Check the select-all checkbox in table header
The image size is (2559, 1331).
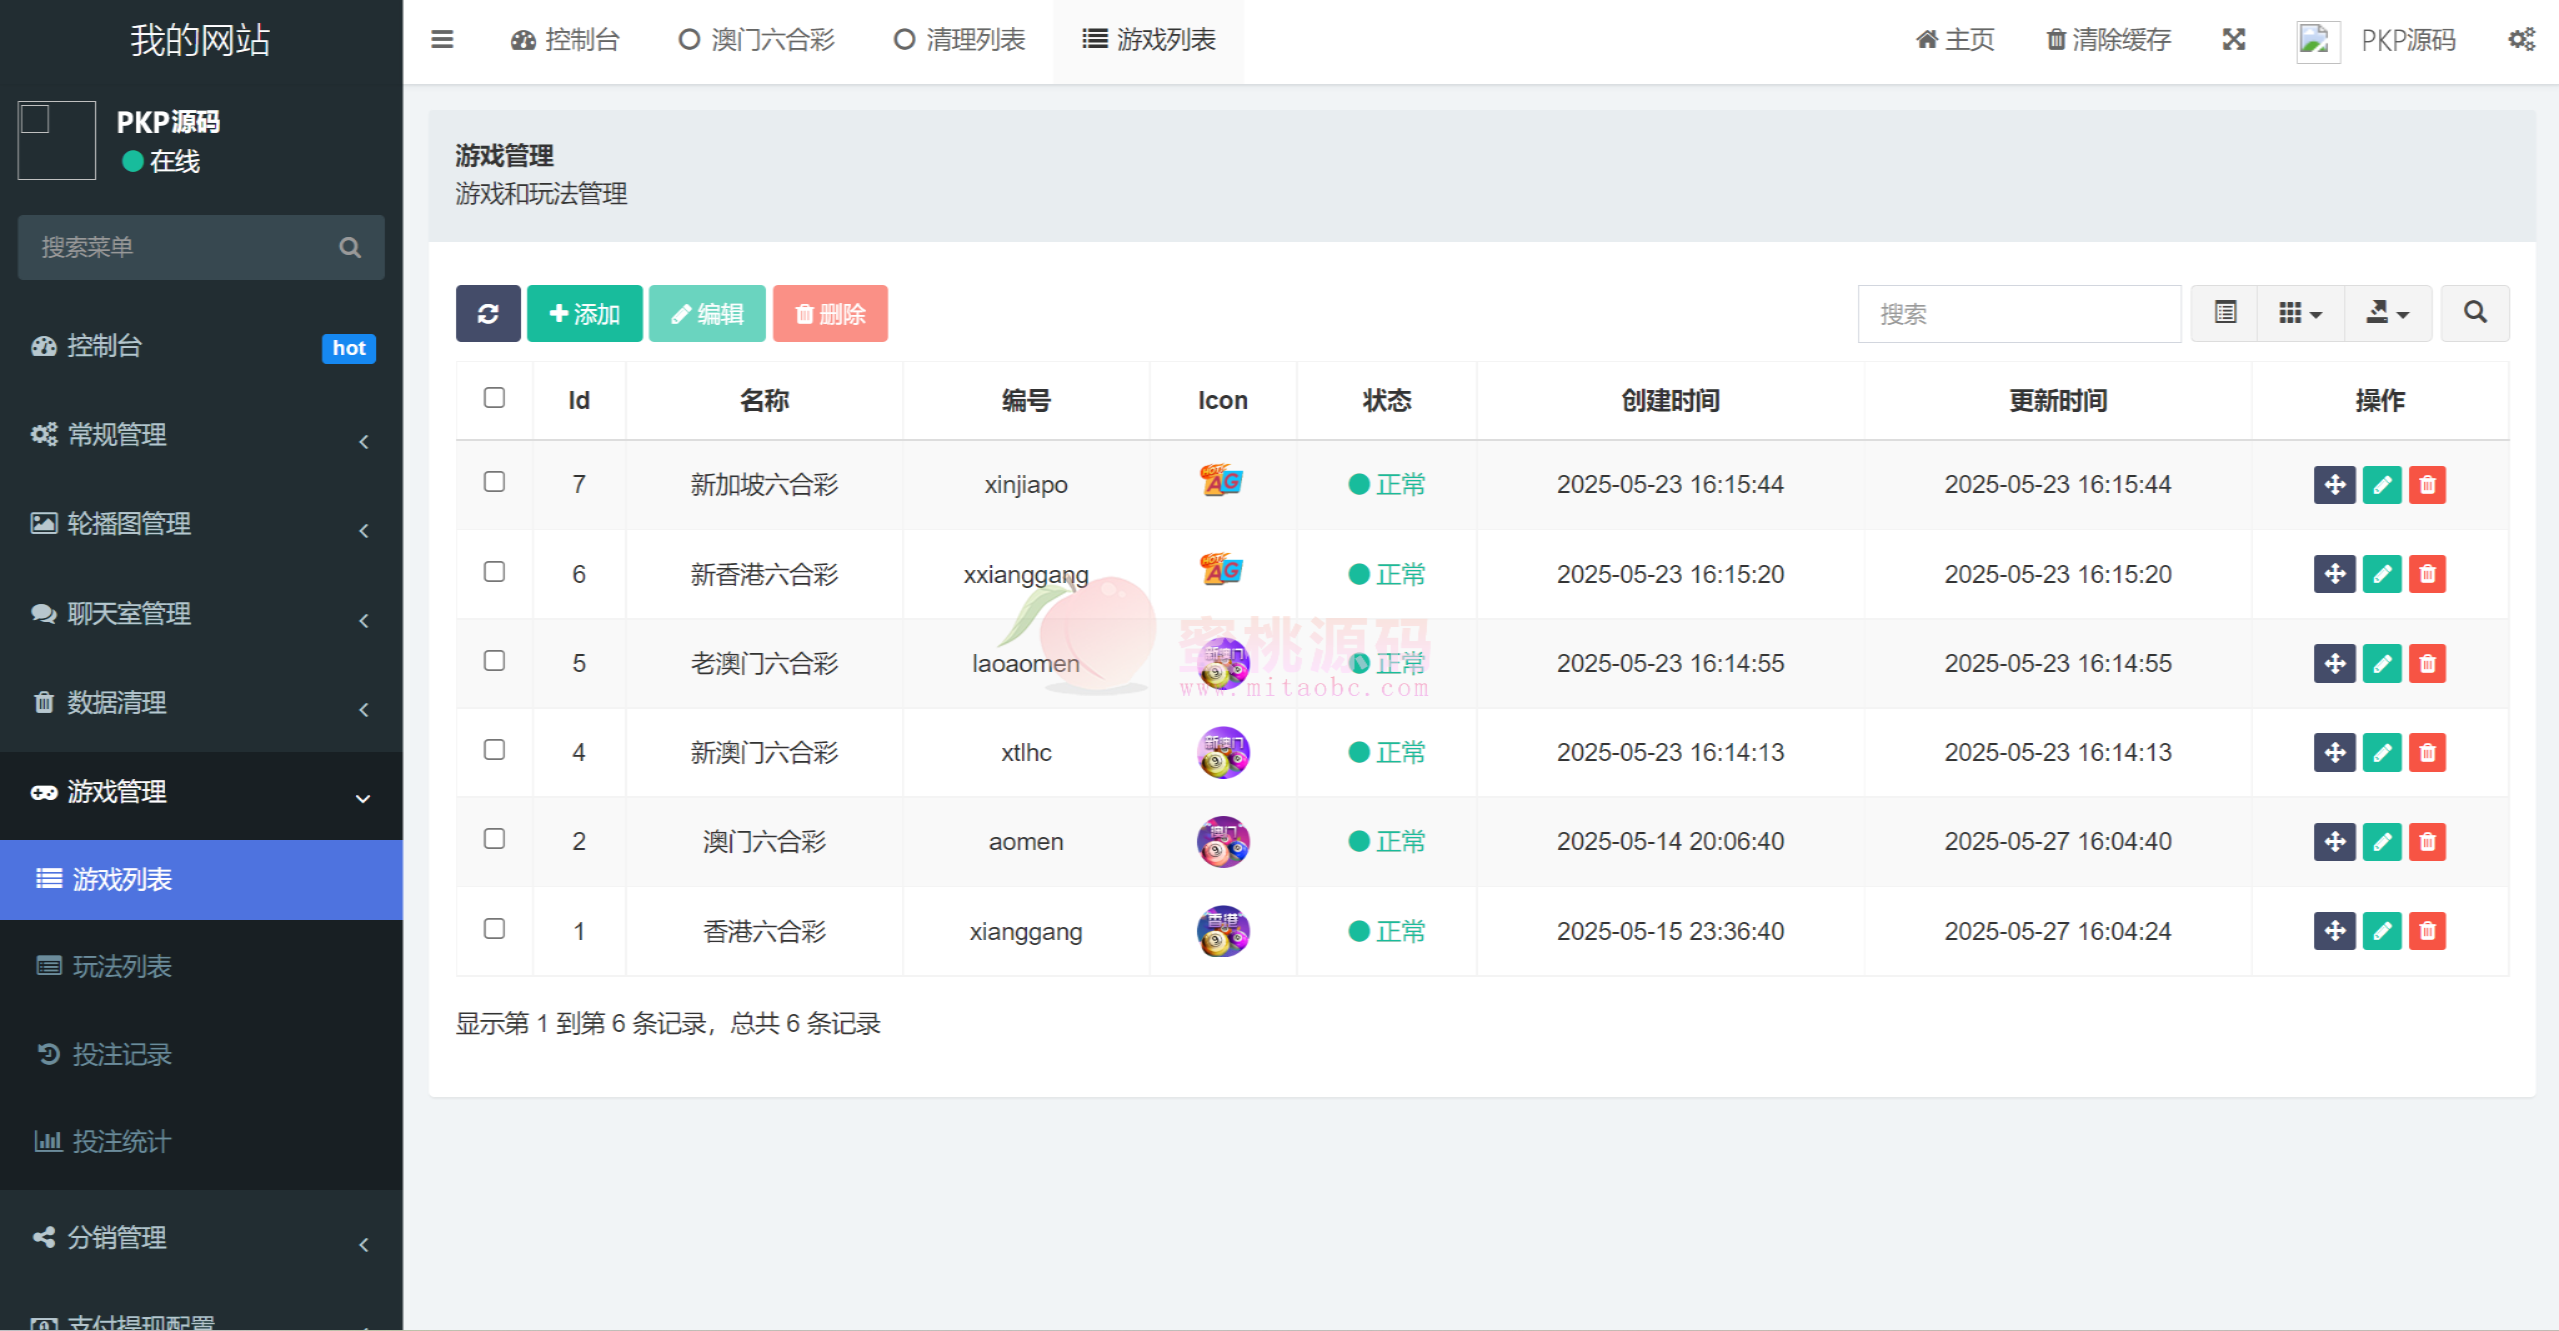pos(494,398)
